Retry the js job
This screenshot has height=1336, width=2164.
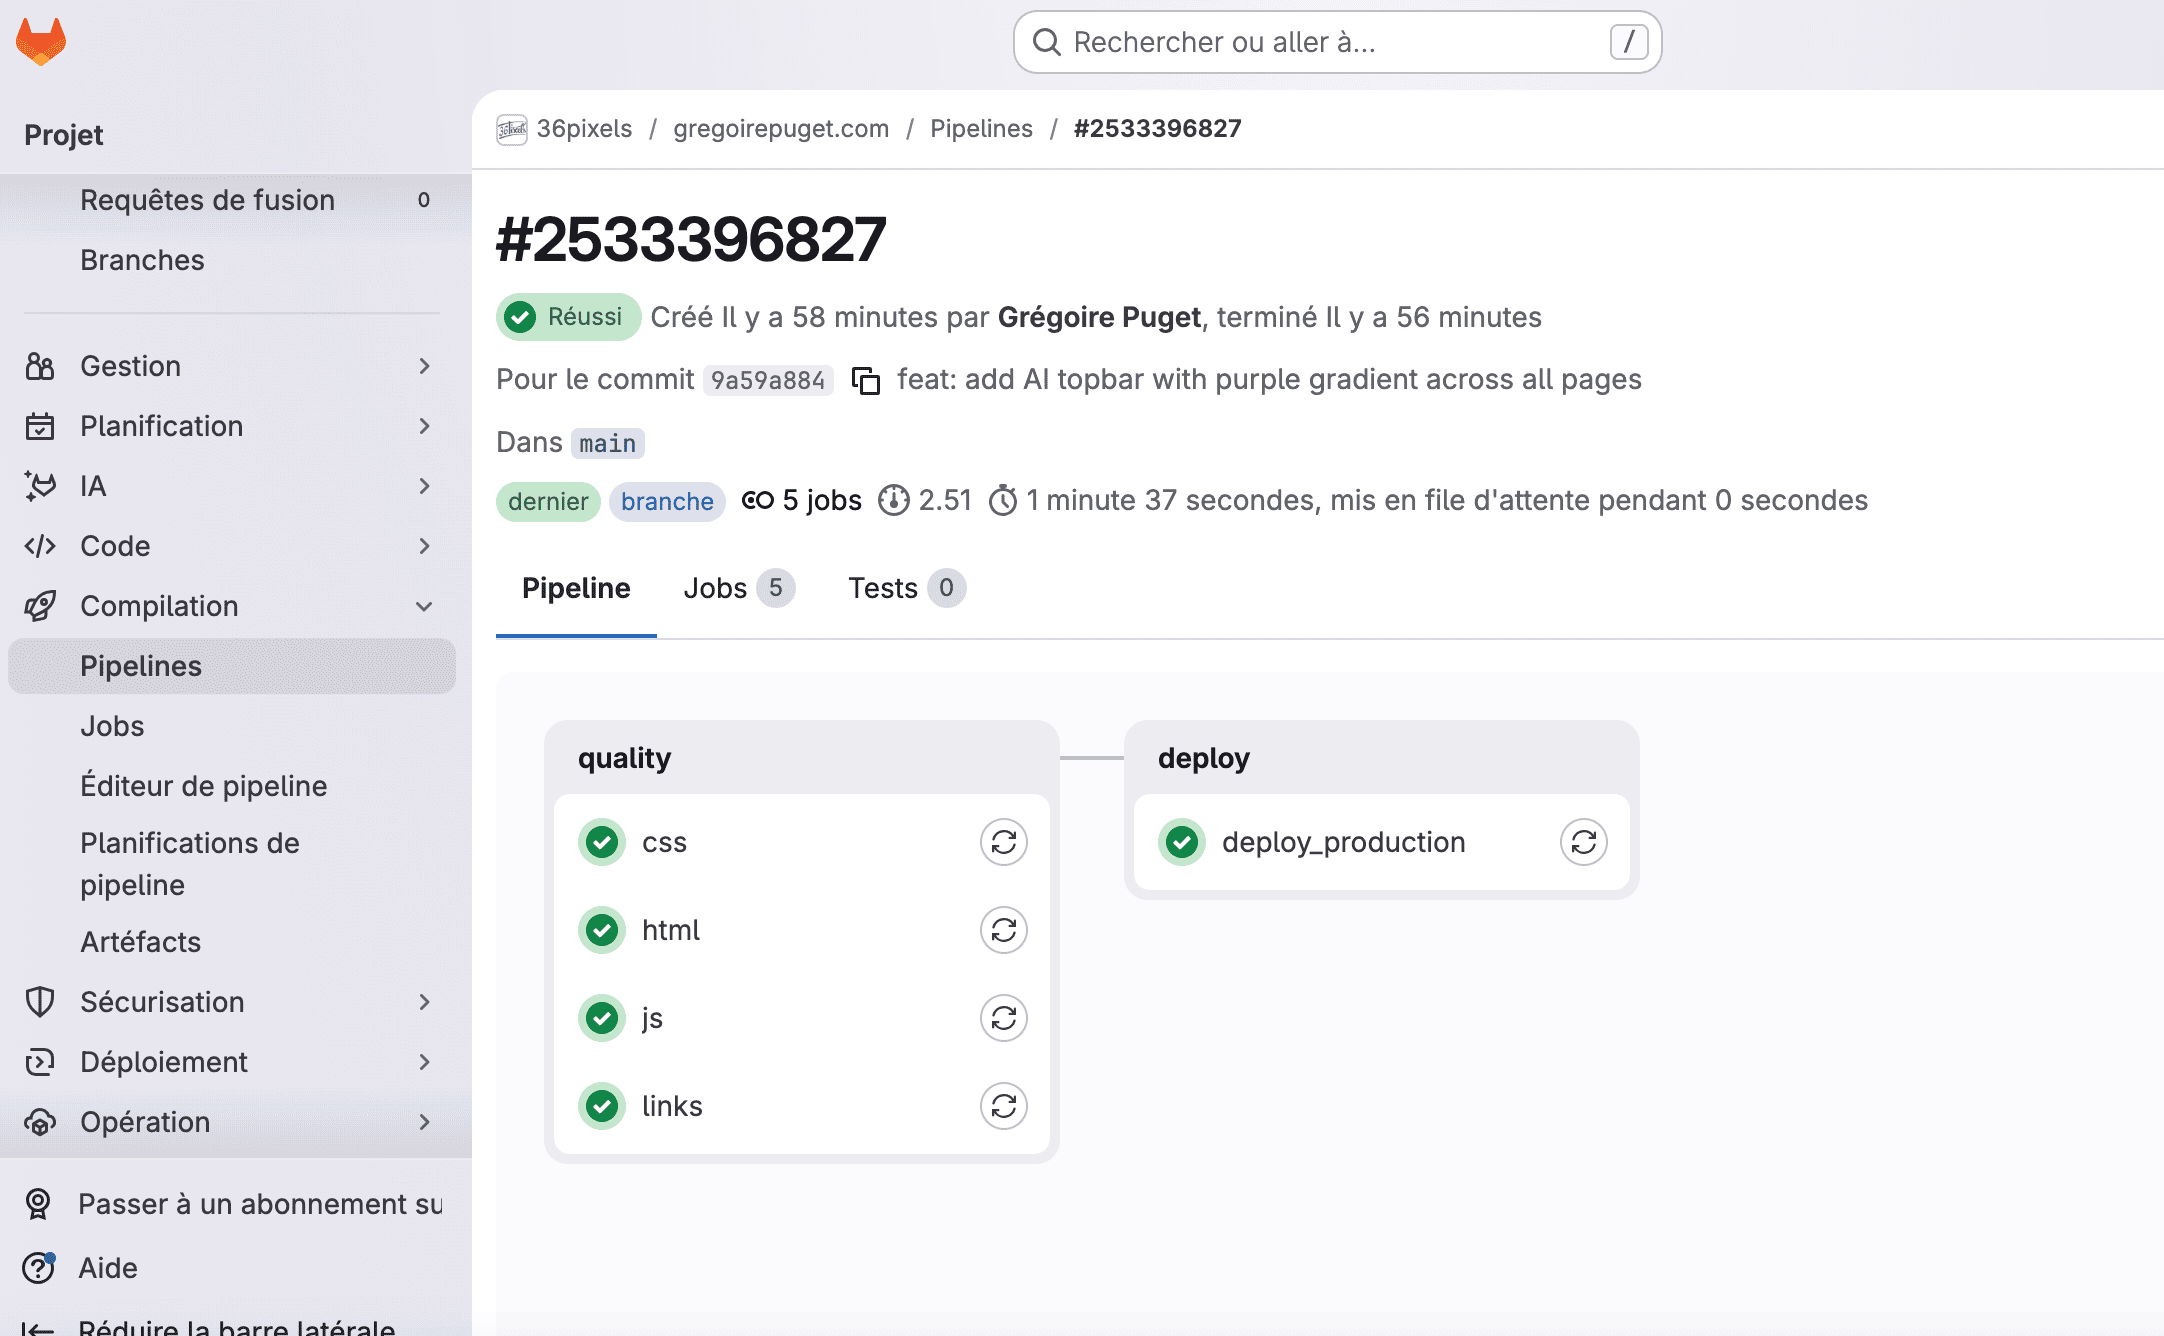coord(1004,1018)
